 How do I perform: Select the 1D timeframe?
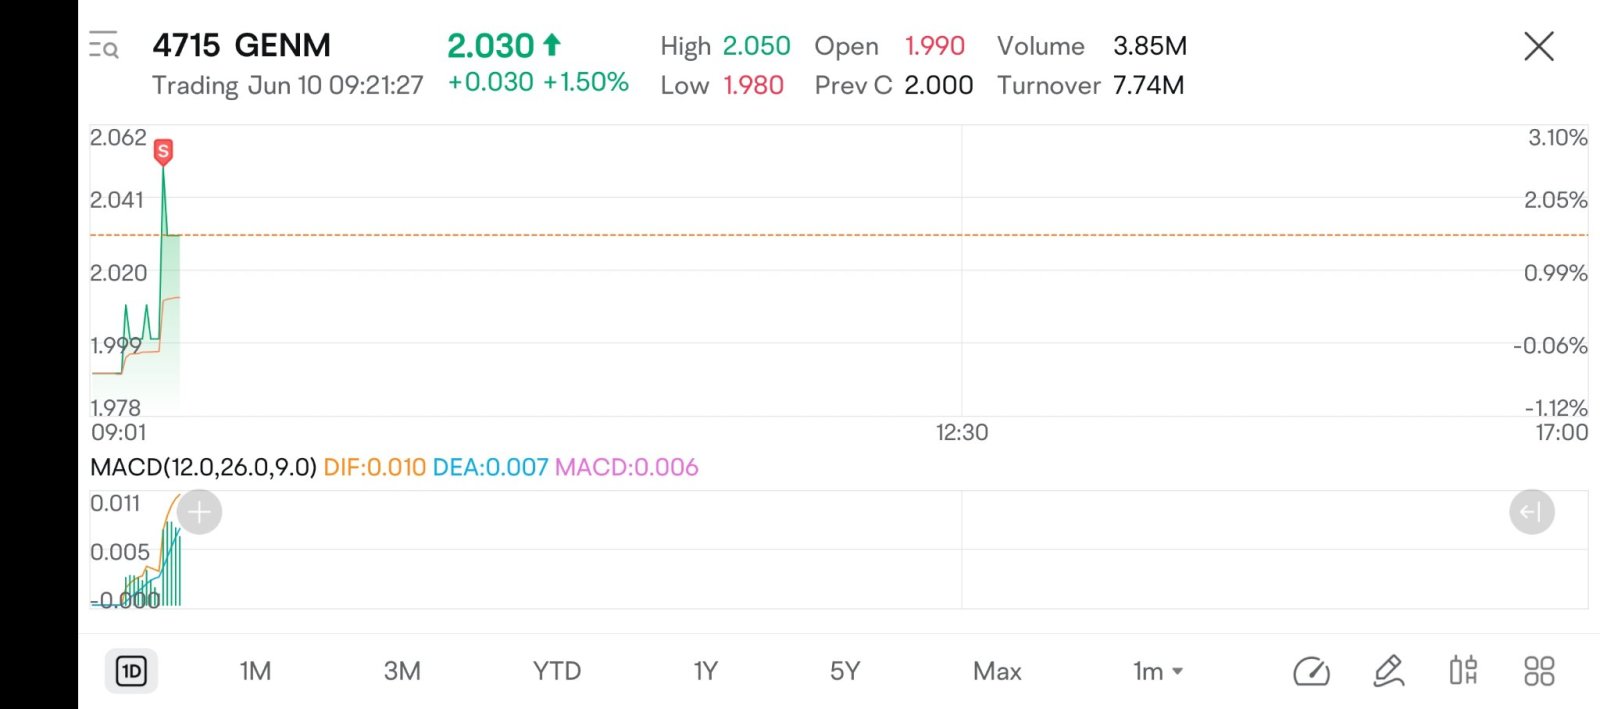click(131, 671)
